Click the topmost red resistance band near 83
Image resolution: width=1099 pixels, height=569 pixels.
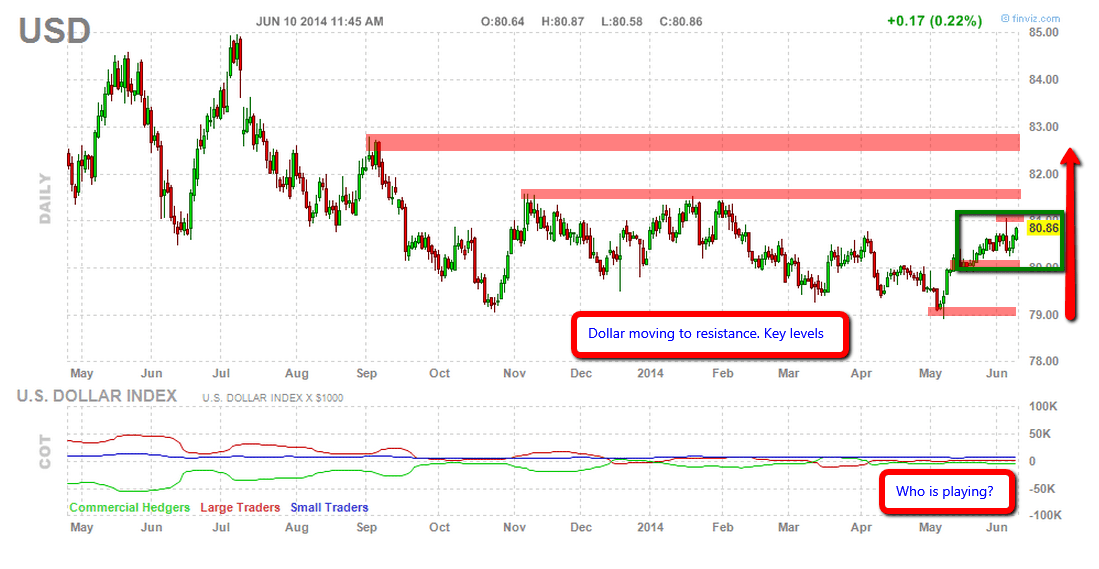tap(692, 142)
